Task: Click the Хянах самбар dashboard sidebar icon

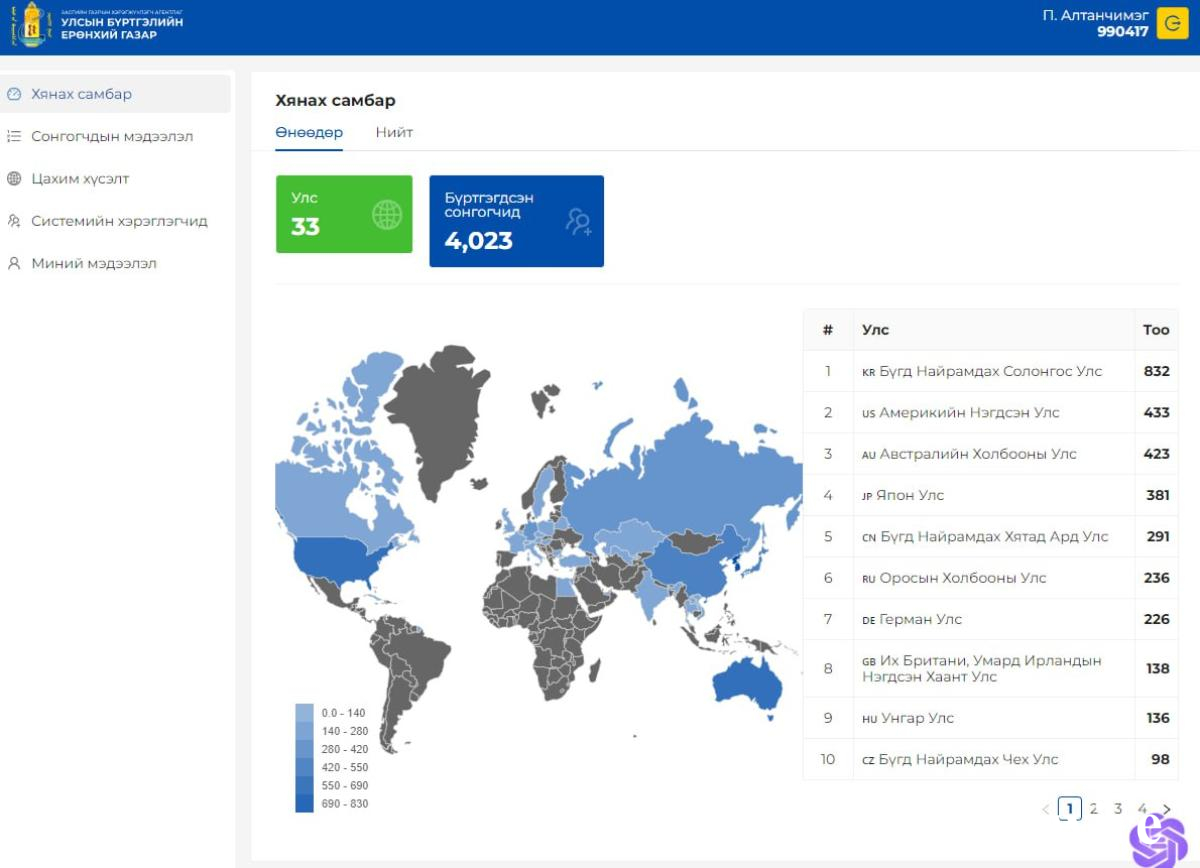Action: (x=14, y=94)
